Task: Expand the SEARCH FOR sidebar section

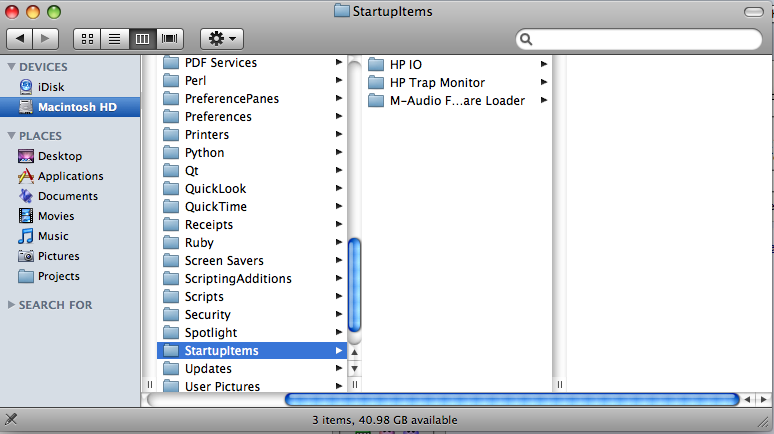Action: [11, 305]
